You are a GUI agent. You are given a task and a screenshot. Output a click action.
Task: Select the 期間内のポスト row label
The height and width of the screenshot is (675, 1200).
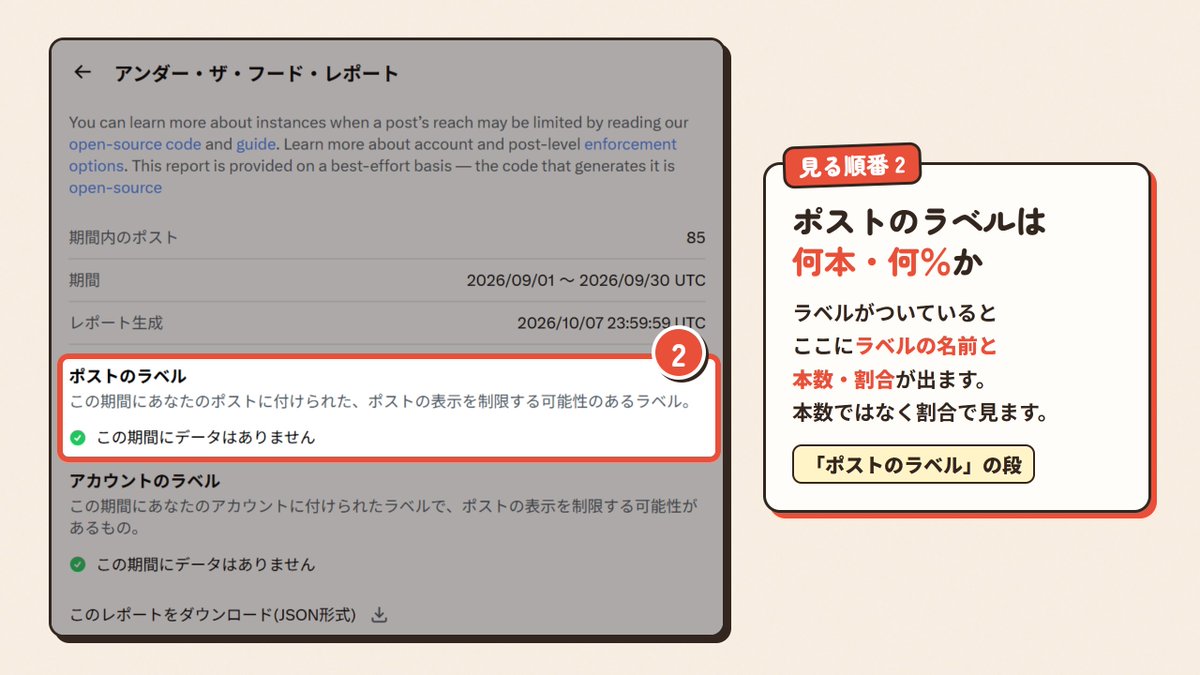(123, 238)
